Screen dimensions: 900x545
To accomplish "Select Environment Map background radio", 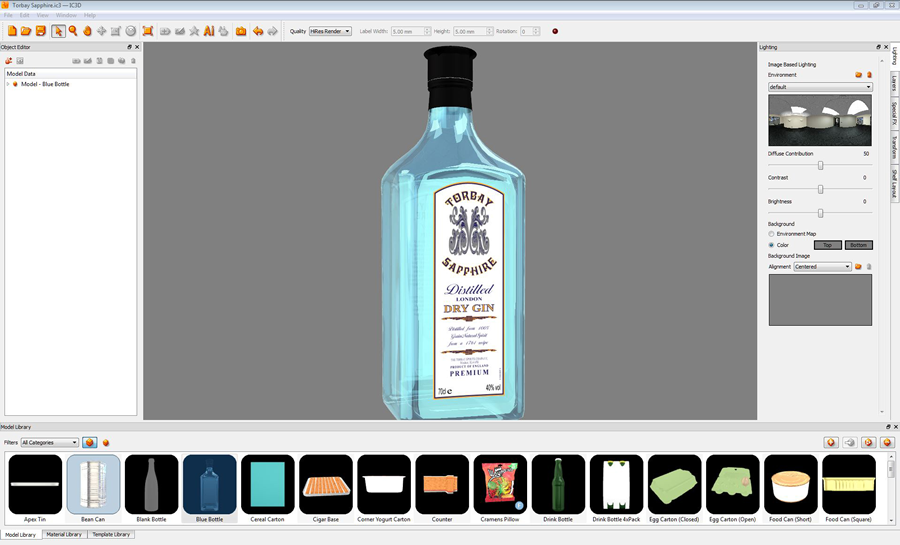I will pyautogui.click(x=771, y=234).
